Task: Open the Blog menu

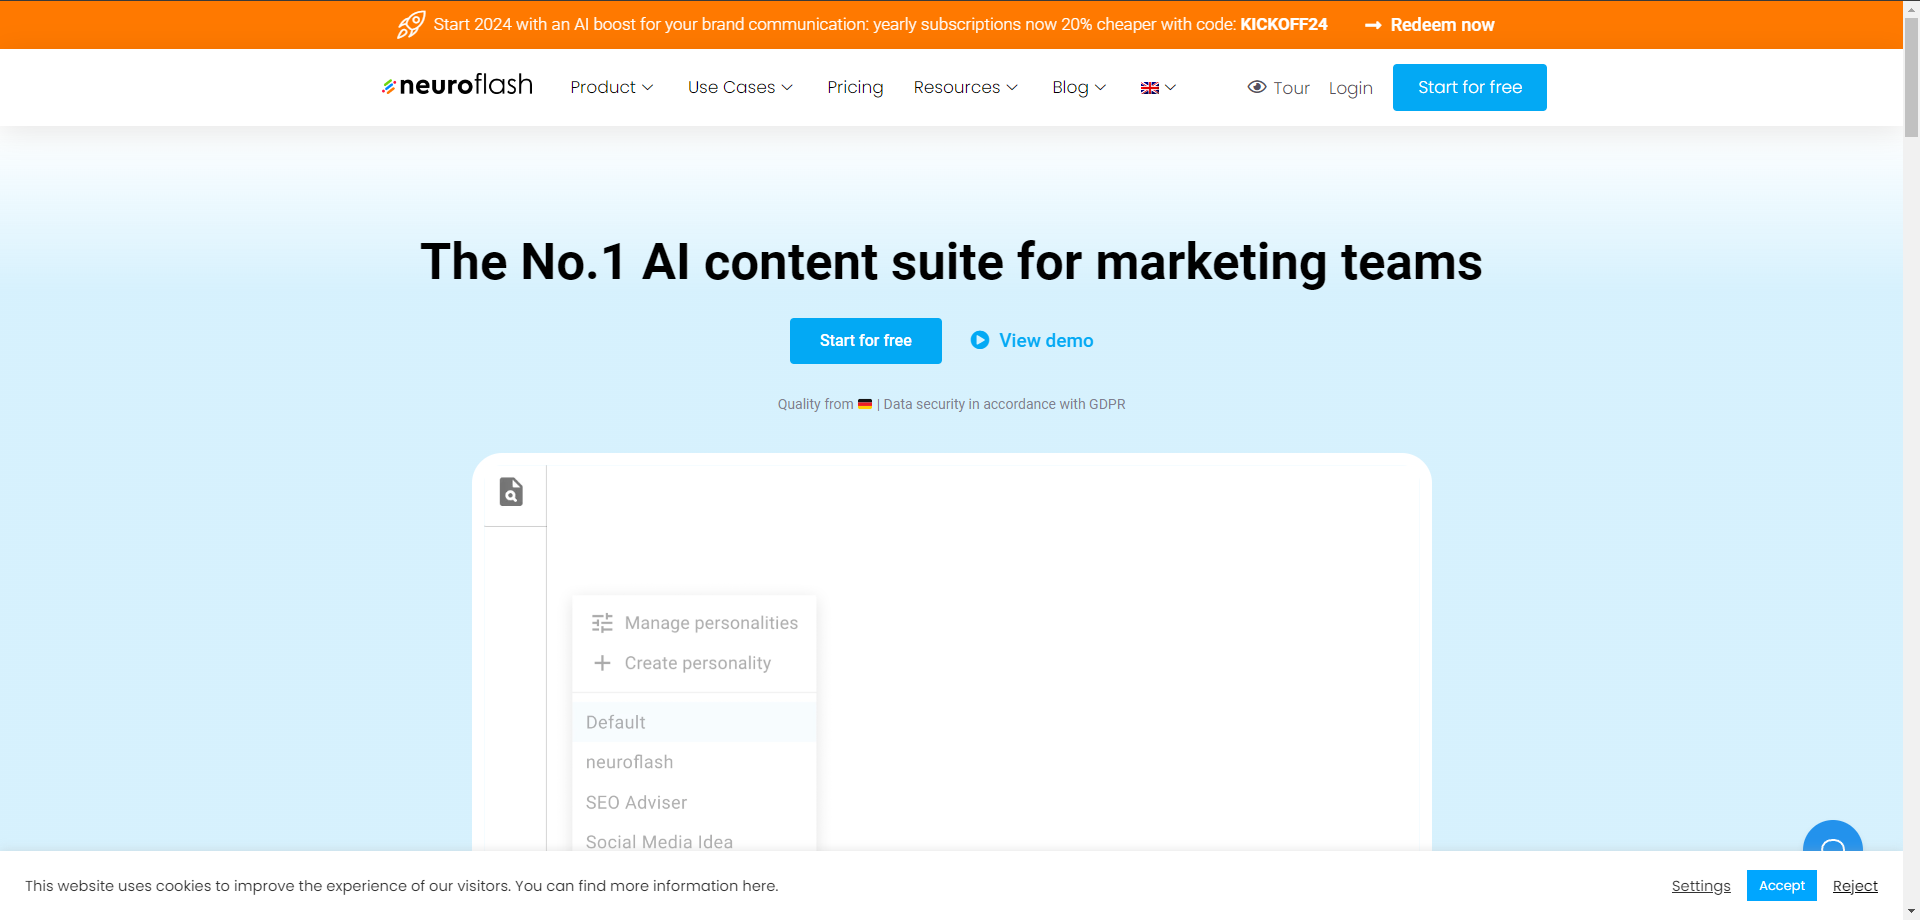Action: [x=1078, y=87]
